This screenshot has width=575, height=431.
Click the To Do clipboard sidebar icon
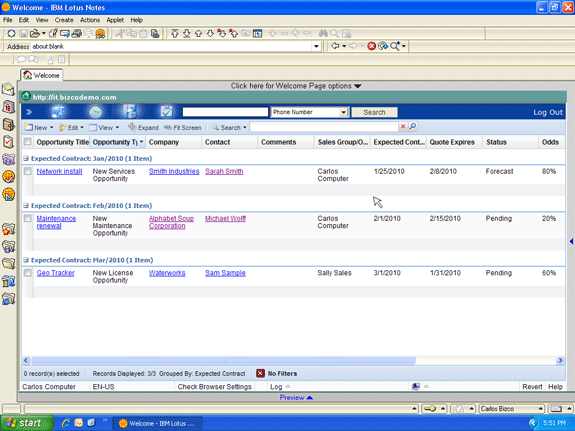point(8,142)
